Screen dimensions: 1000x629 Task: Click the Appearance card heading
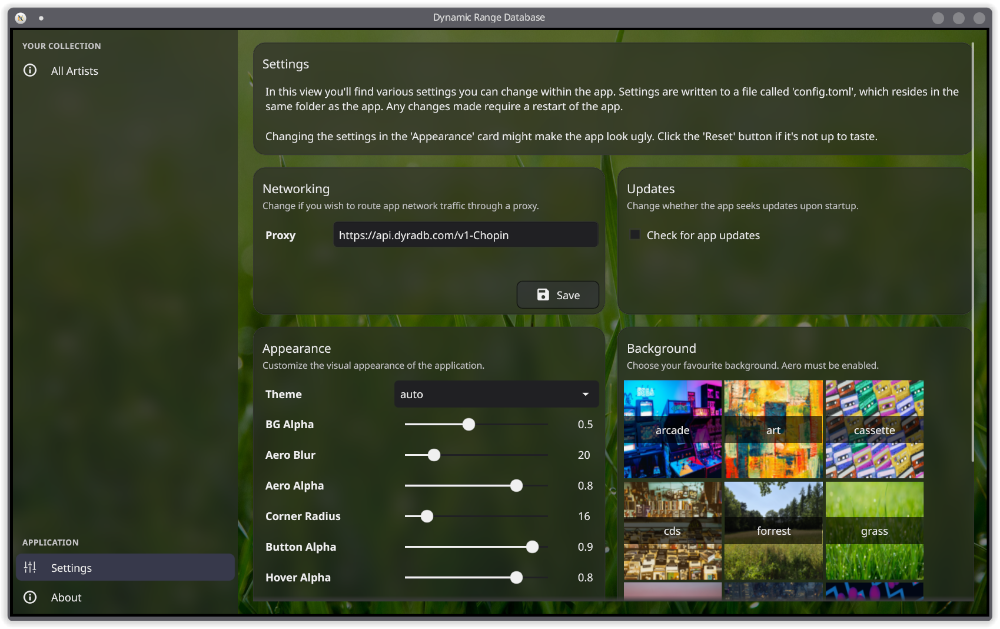pos(297,349)
